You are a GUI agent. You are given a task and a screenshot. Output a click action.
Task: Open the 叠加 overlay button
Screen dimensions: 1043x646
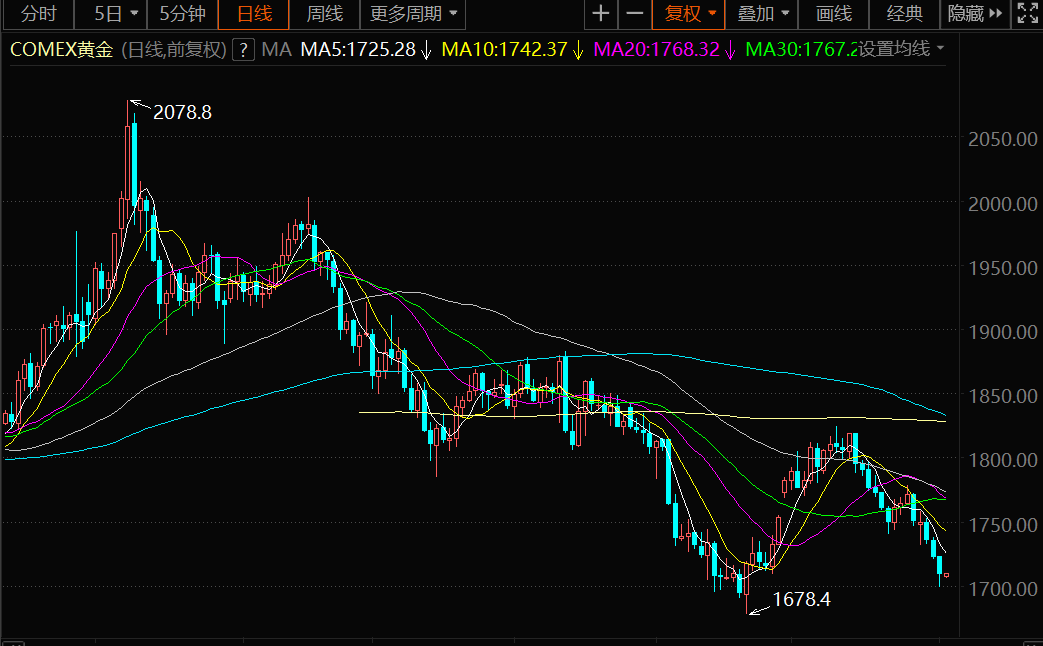point(763,14)
